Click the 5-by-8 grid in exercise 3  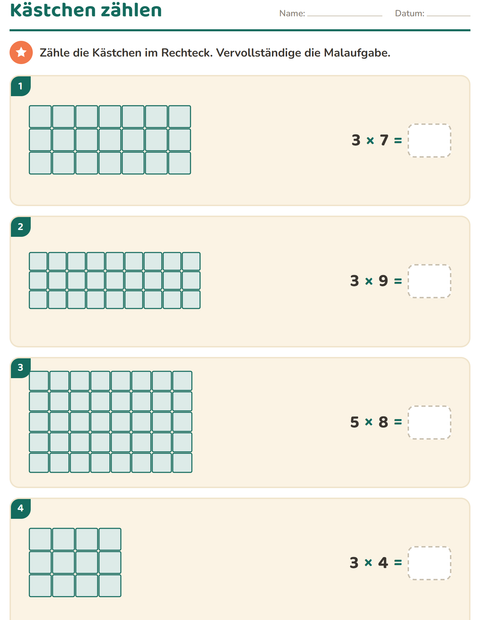coord(111,422)
